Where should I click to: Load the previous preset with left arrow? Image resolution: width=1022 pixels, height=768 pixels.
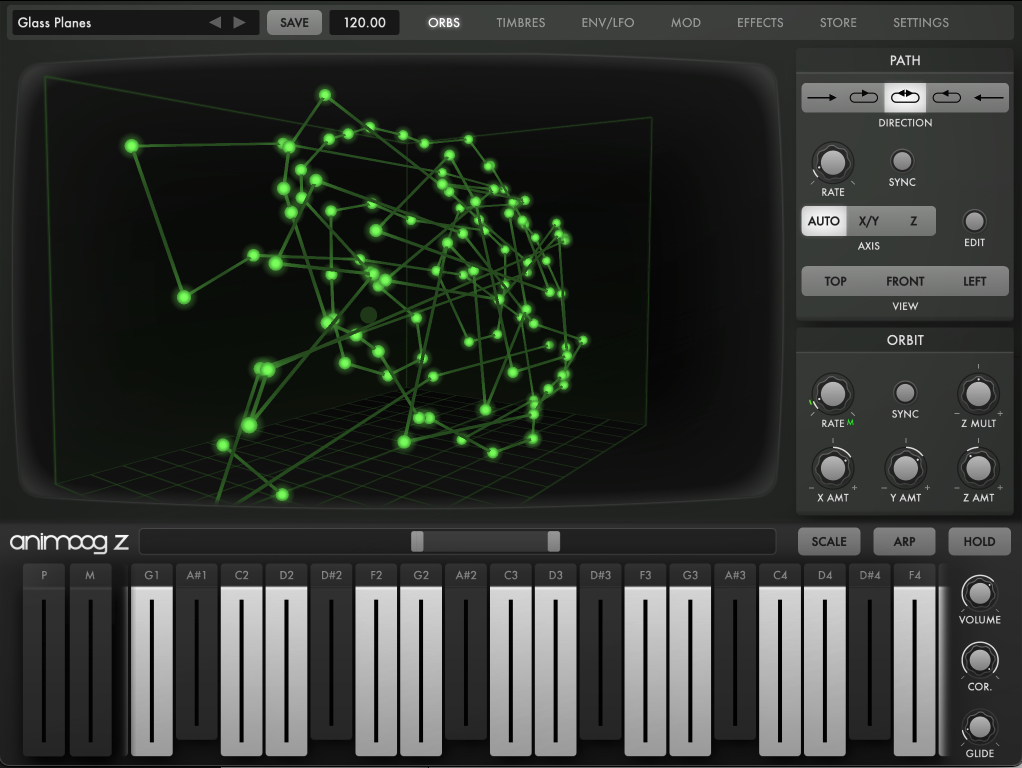[x=215, y=22]
